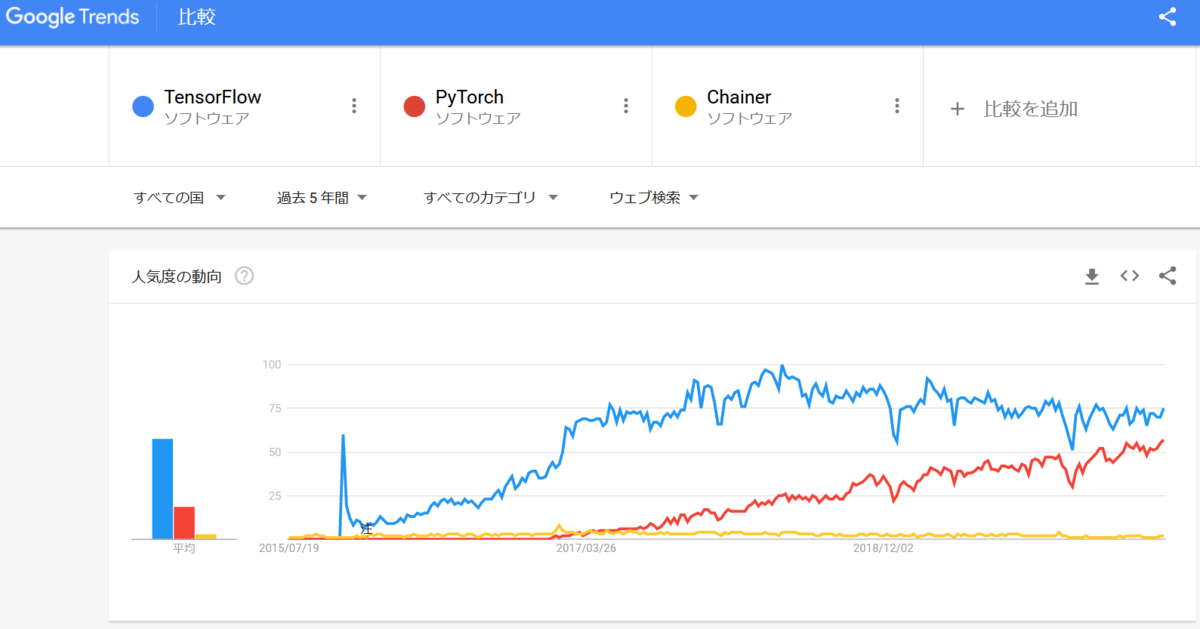Image resolution: width=1200 pixels, height=629 pixels.
Task: Open the three-dot menu for TensorFlow
Action: [x=354, y=106]
